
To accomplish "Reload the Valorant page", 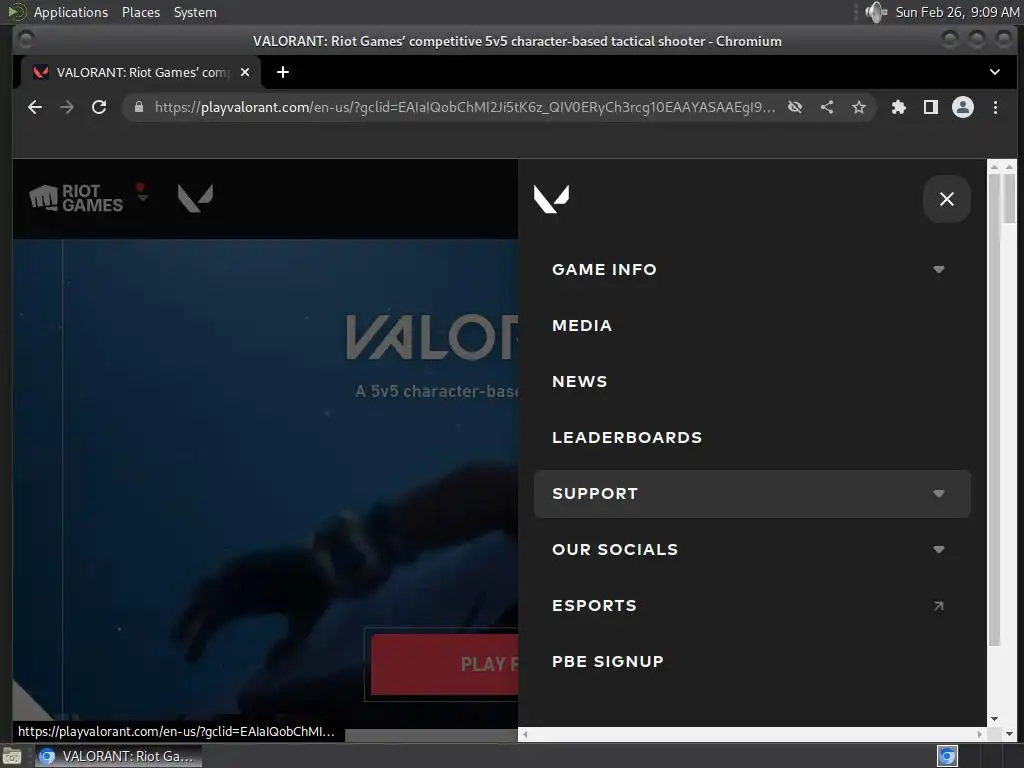I will pos(99,107).
